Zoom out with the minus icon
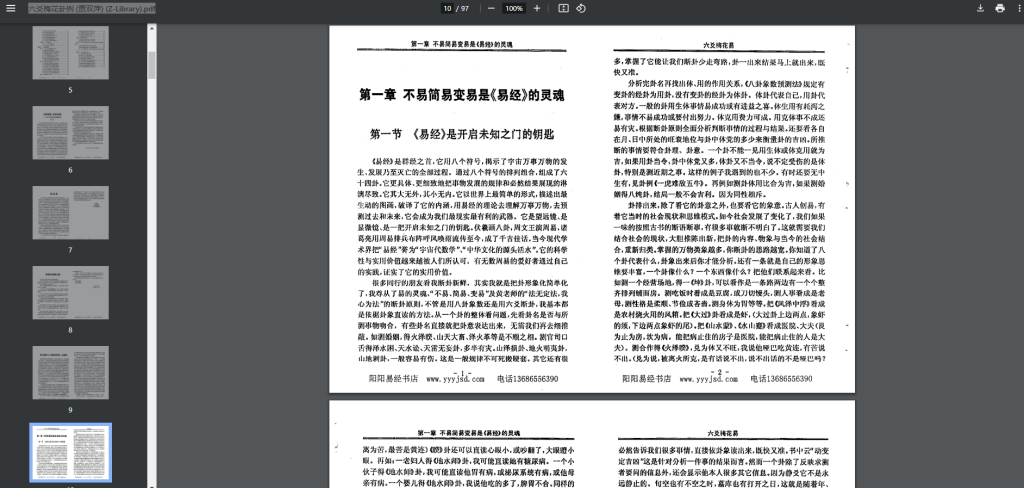 tap(491, 8)
